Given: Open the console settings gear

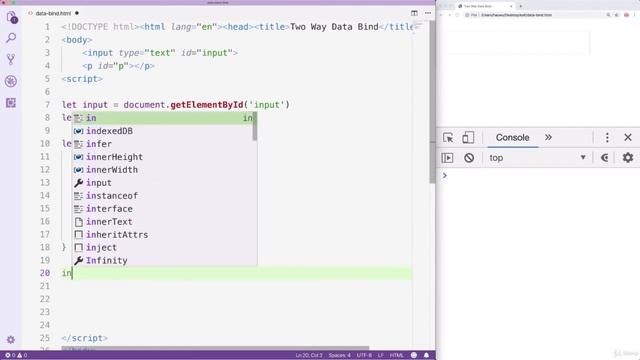Looking at the screenshot, I should click(628, 158).
